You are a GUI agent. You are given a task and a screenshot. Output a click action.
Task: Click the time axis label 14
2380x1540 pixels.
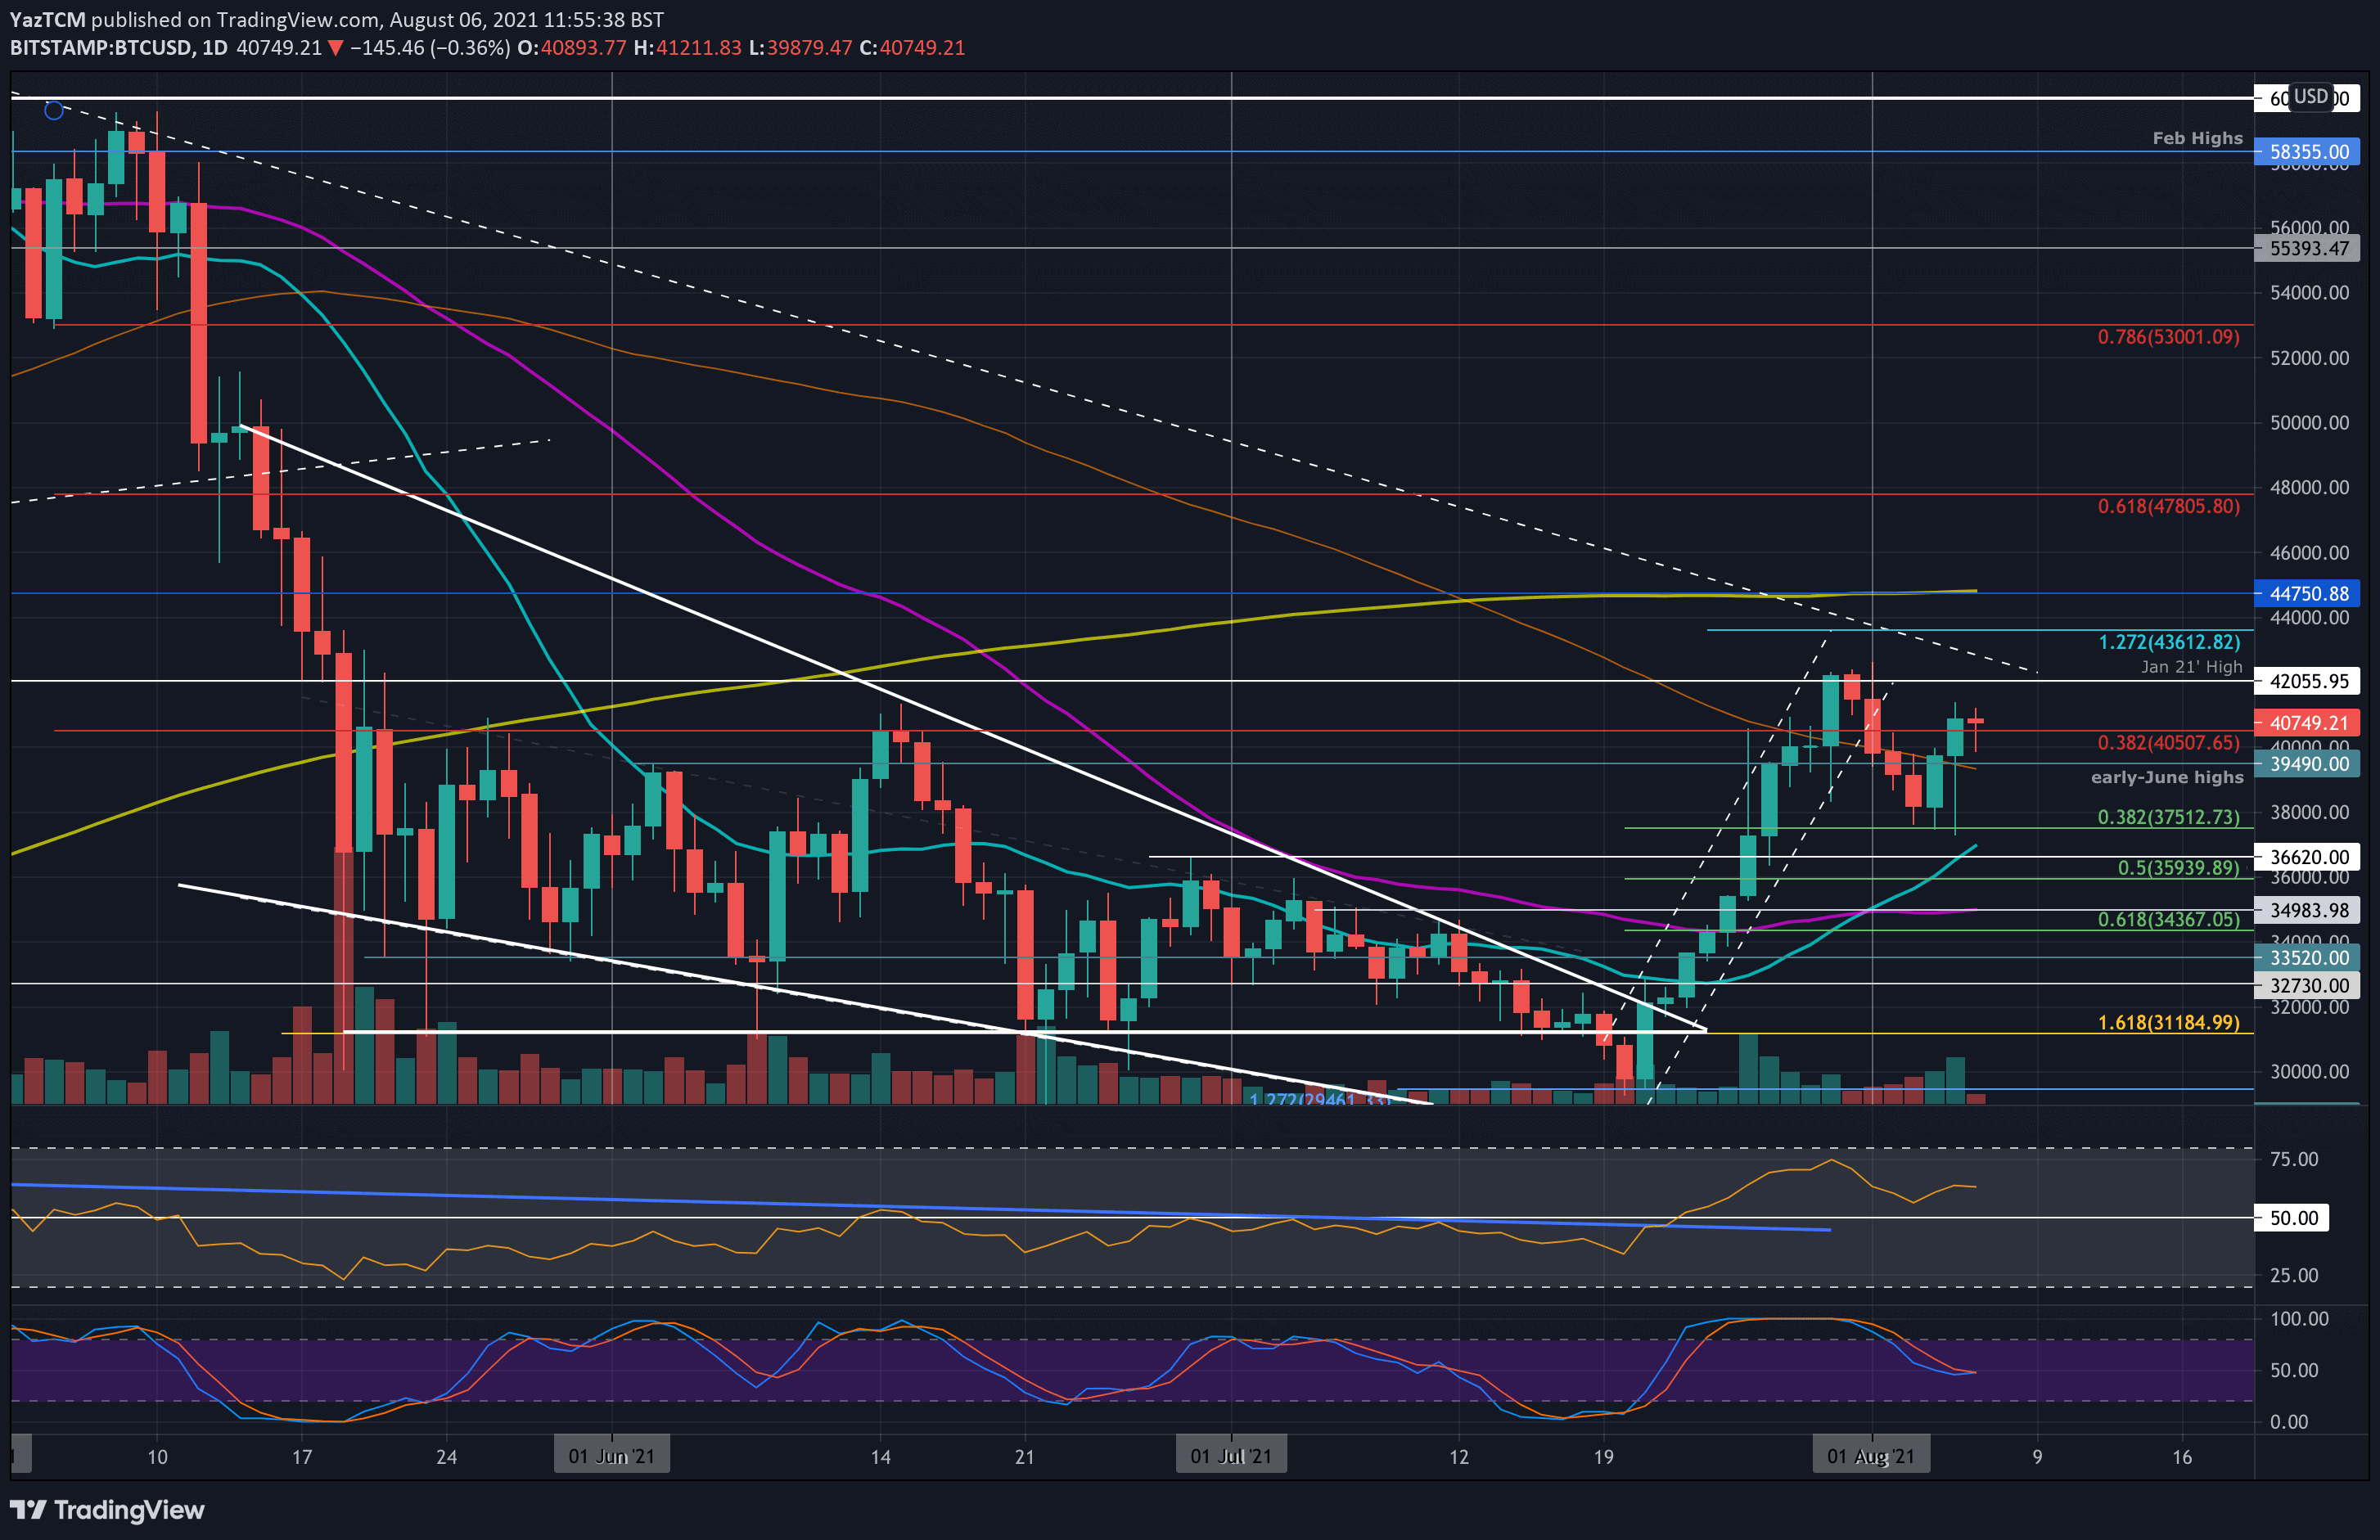click(880, 1456)
